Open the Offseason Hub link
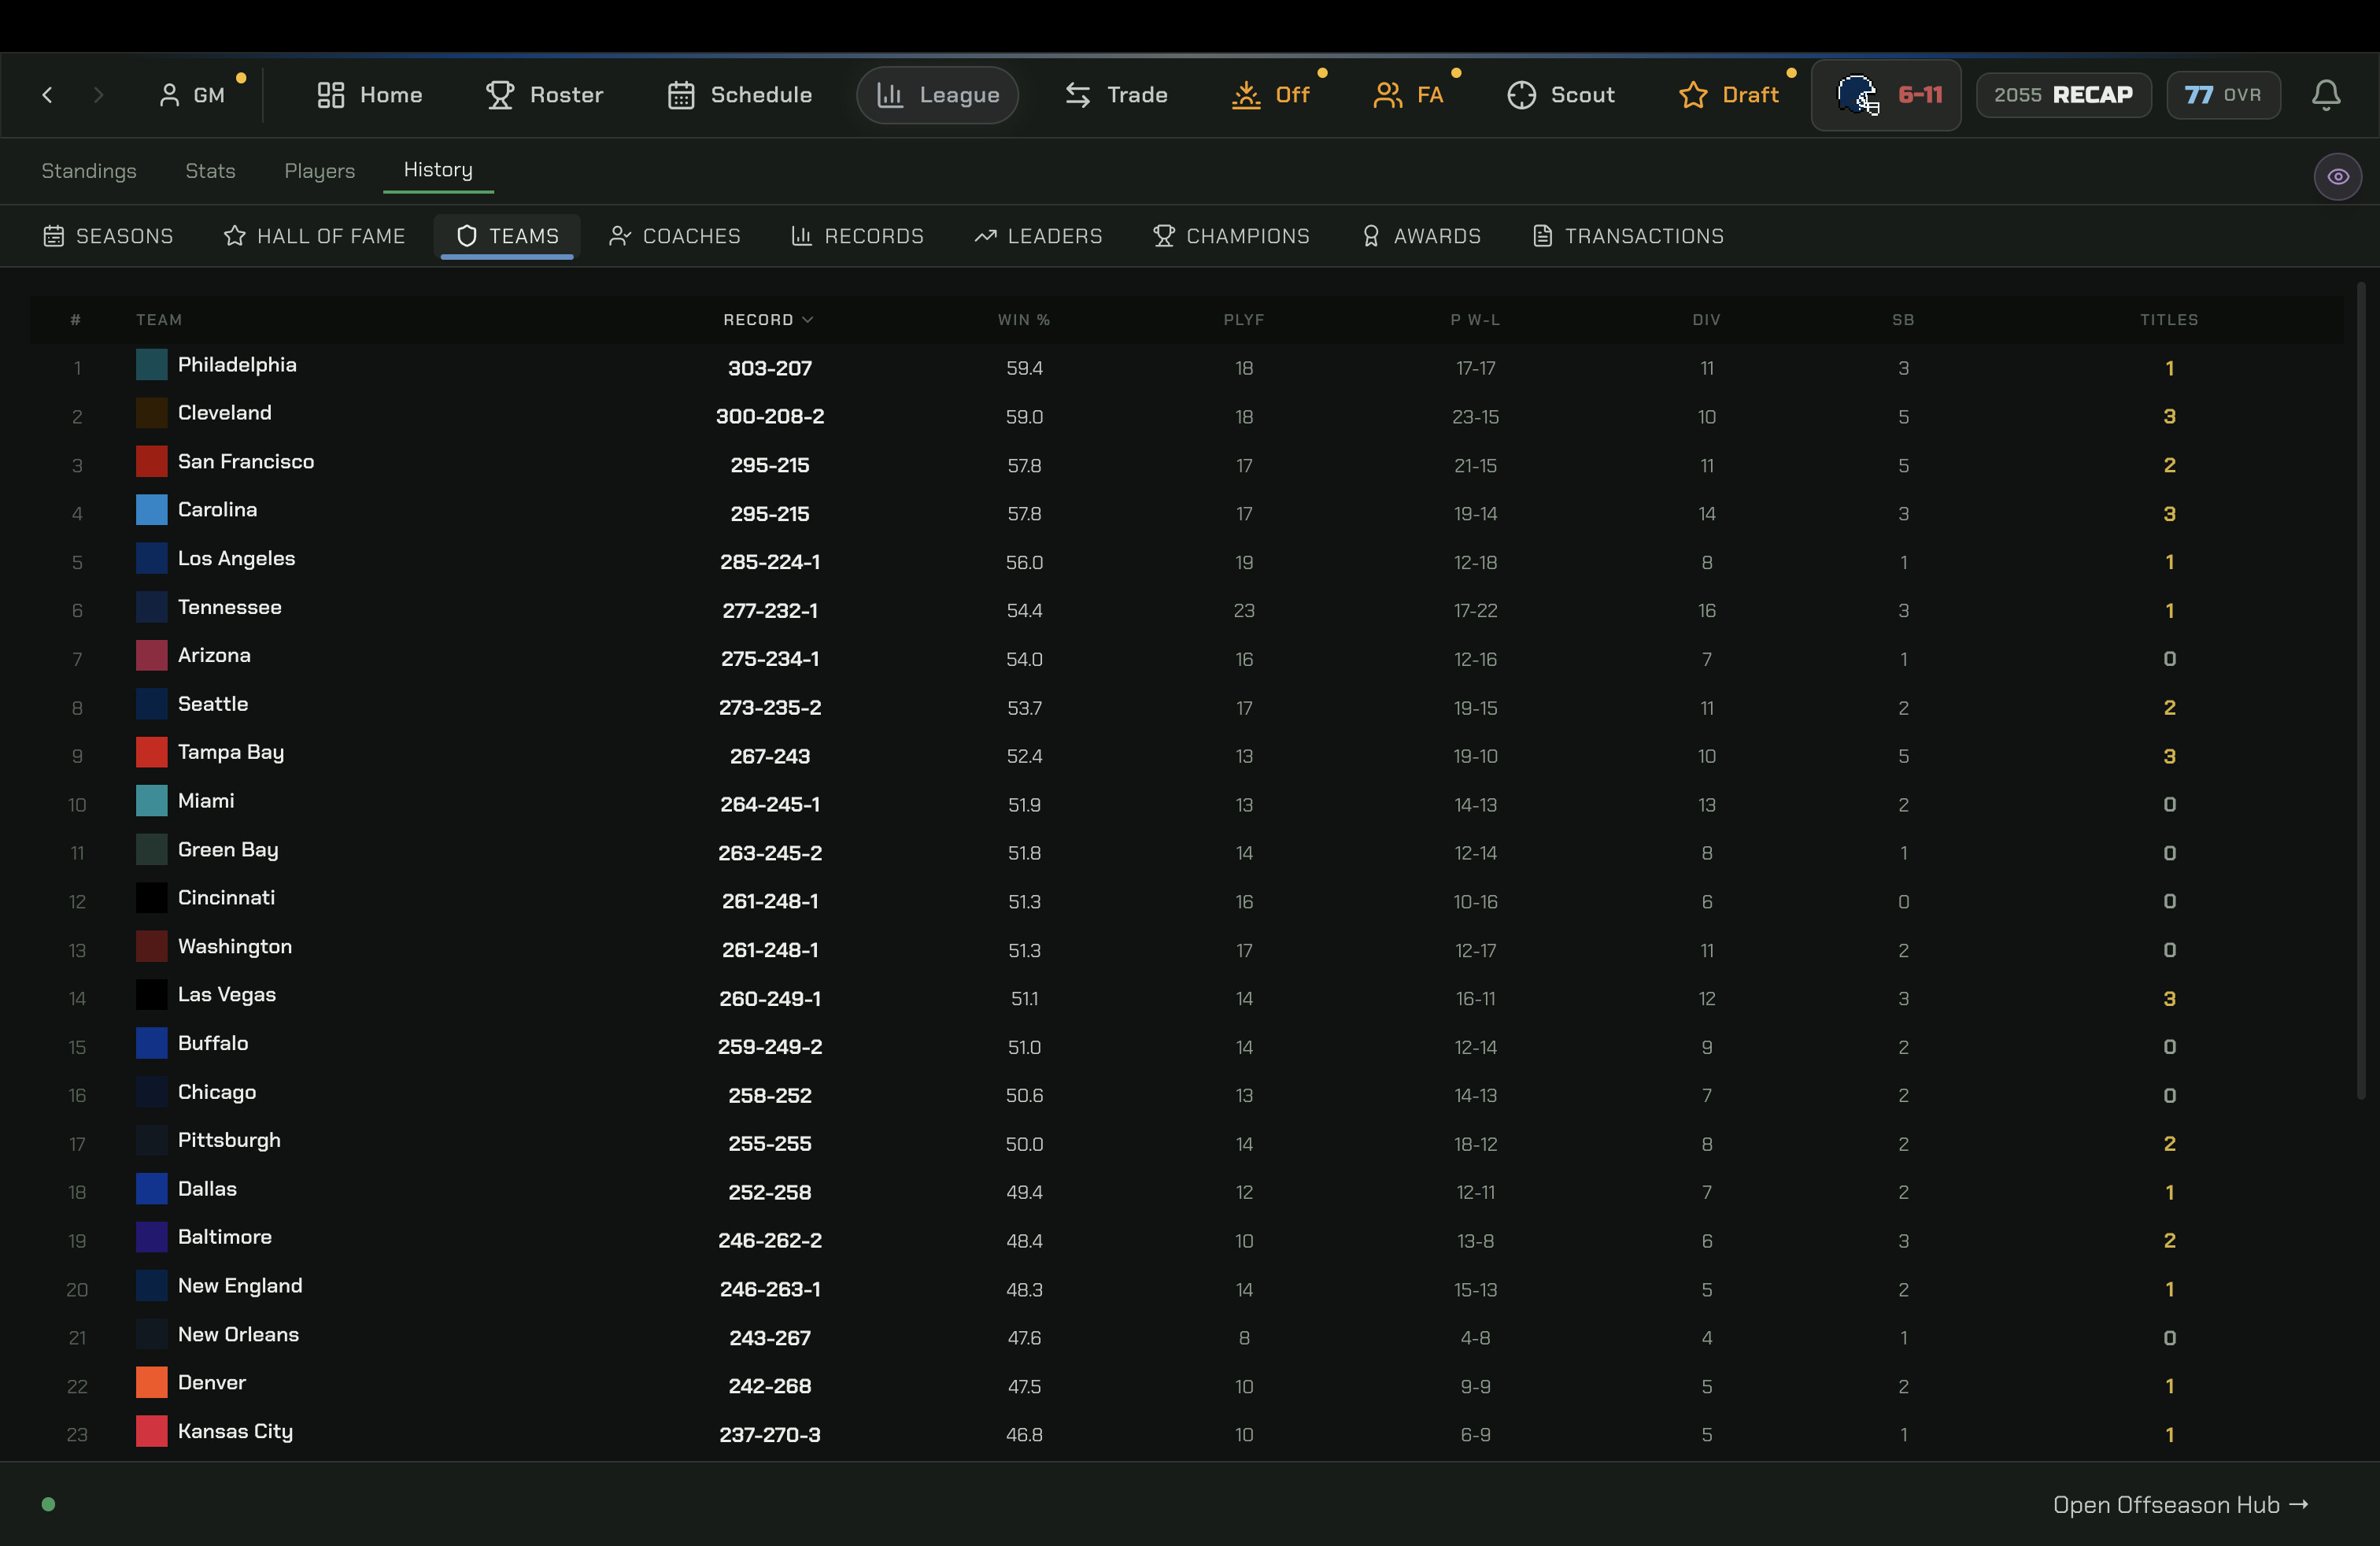2380x1546 pixels. (x=2180, y=1505)
